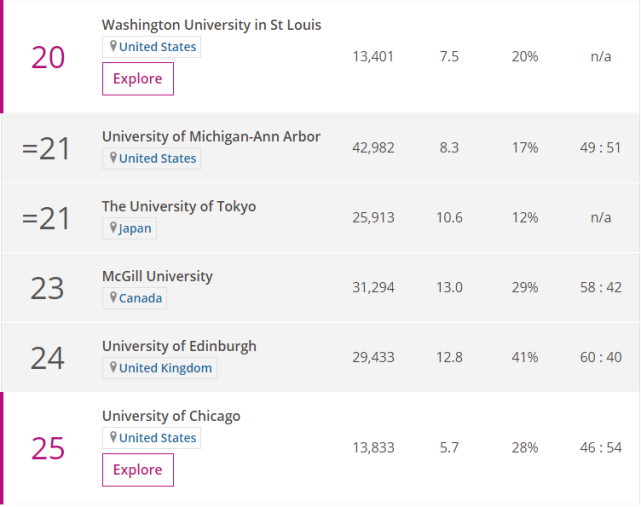The height and width of the screenshot is (507, 641).
Task: Select United States tag under Michigan-Ann Arbor
Action: [158, 158]
